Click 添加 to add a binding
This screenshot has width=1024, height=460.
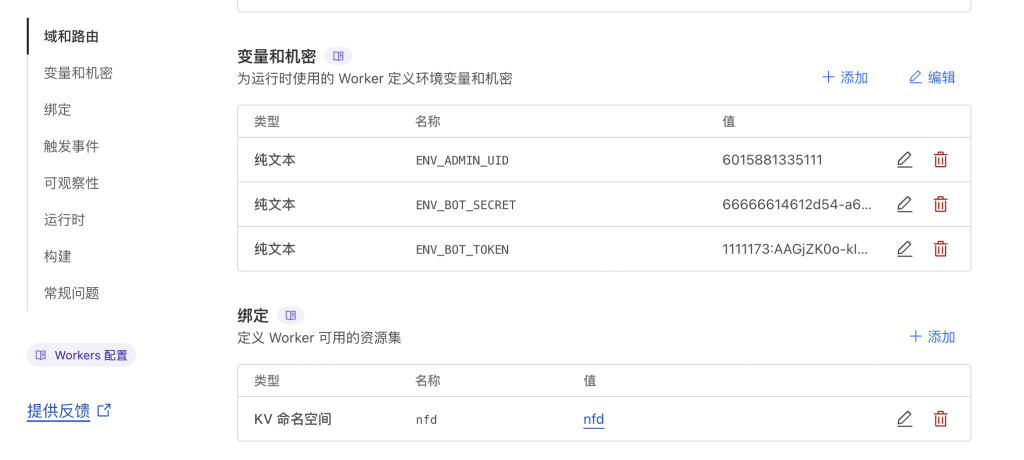[931, 337]
